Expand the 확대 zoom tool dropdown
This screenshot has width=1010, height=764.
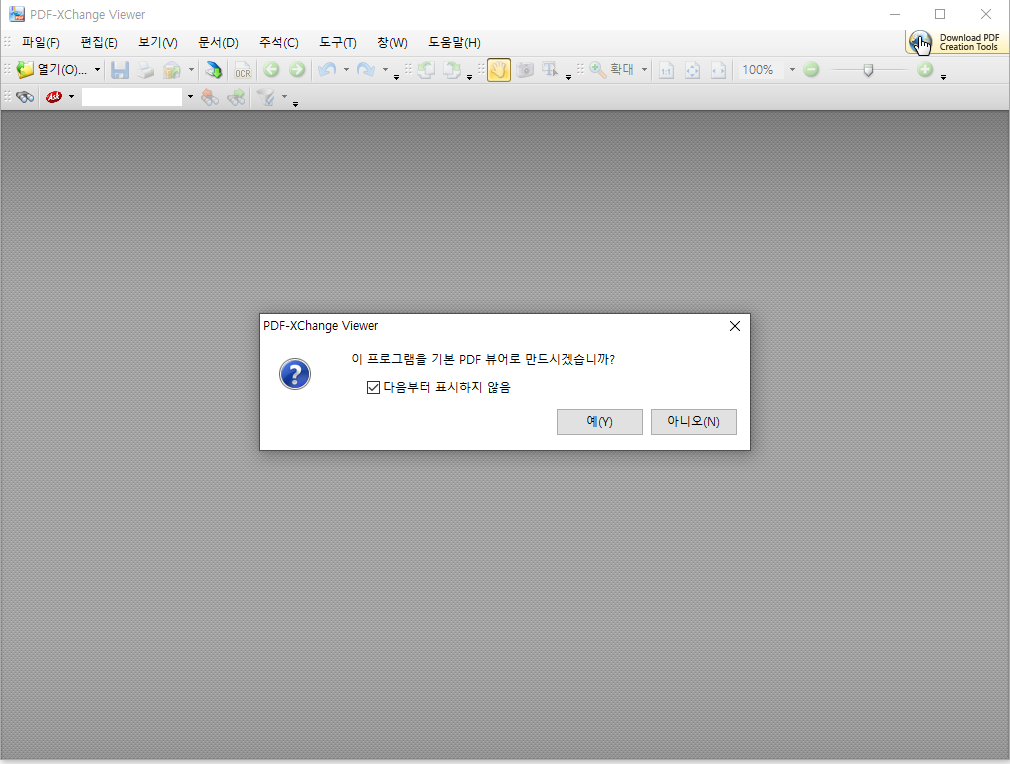tap(644, 70)
